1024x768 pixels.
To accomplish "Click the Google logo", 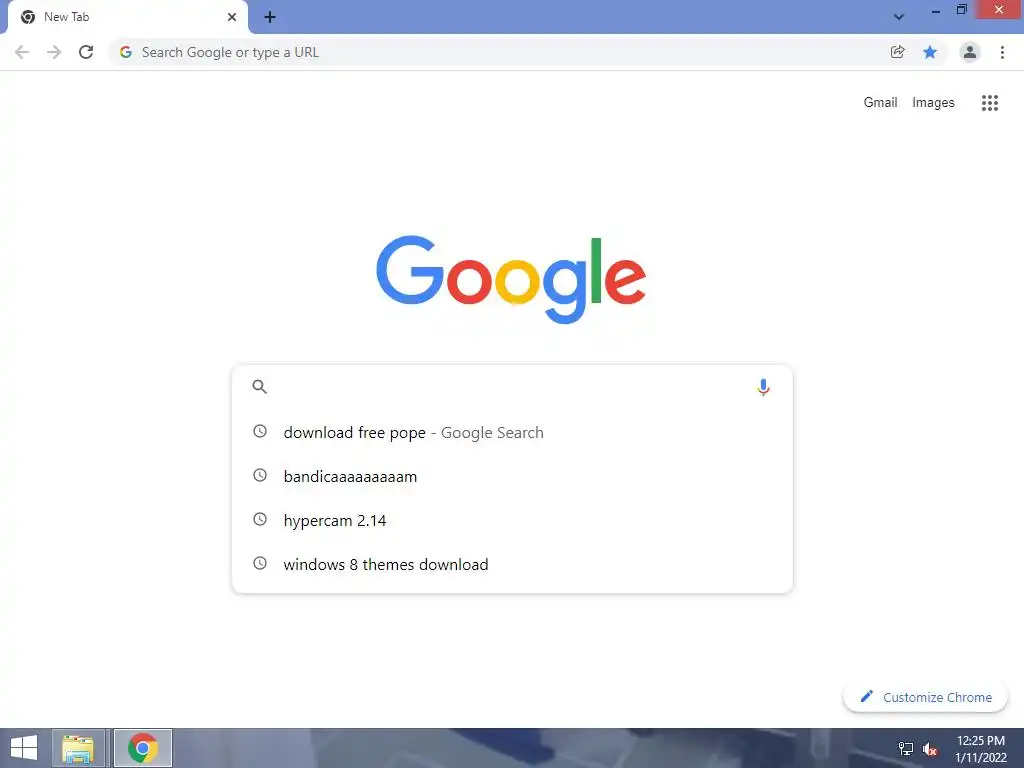I will (x=511, y=280).
